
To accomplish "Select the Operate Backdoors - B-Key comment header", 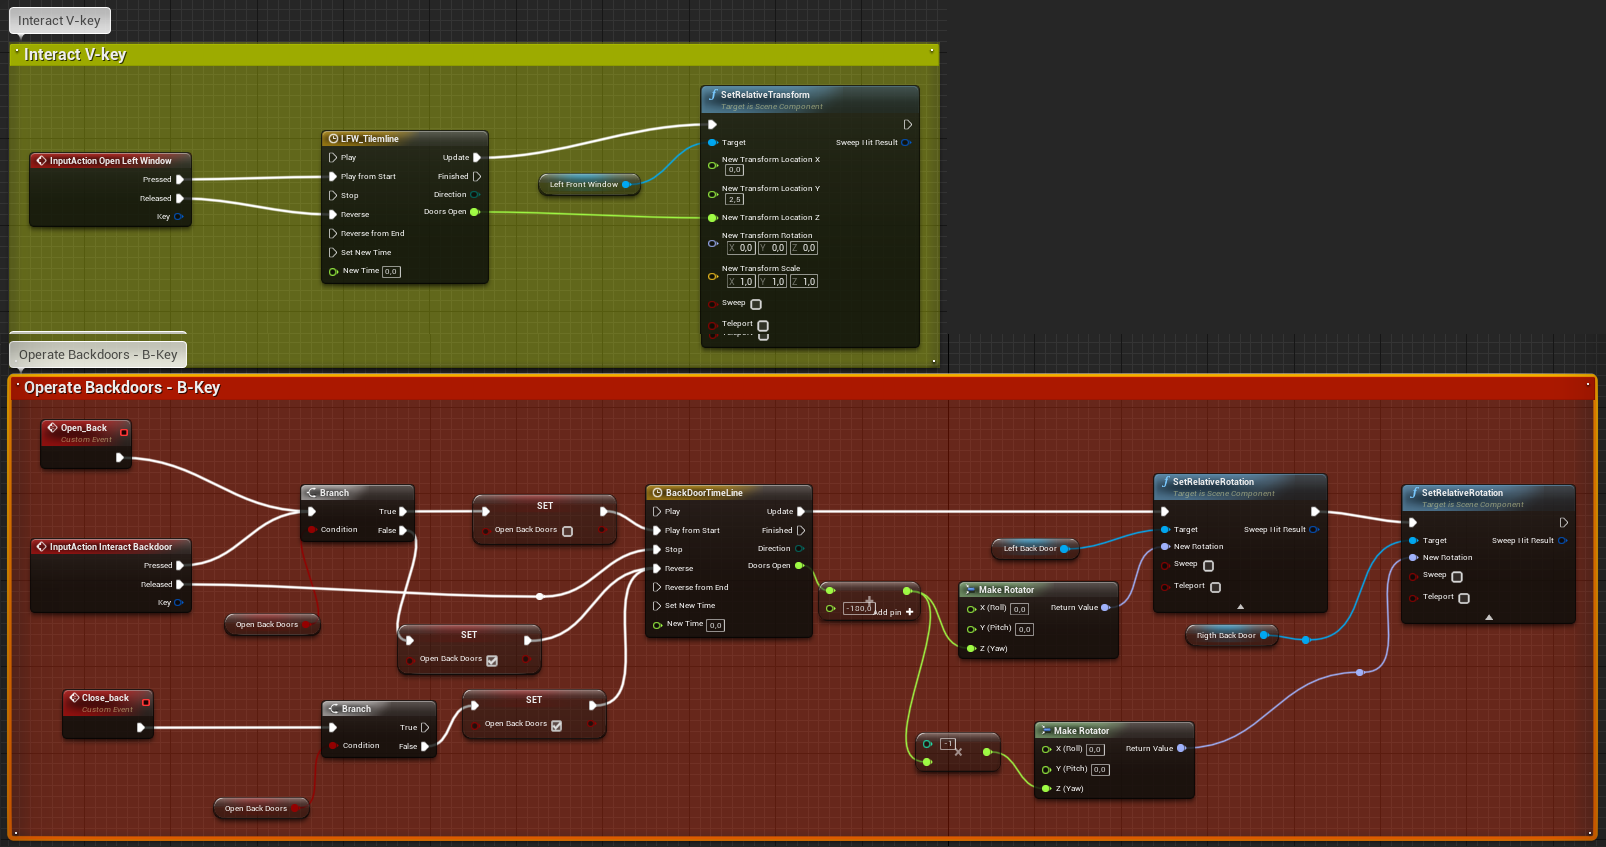I will 802,388.
